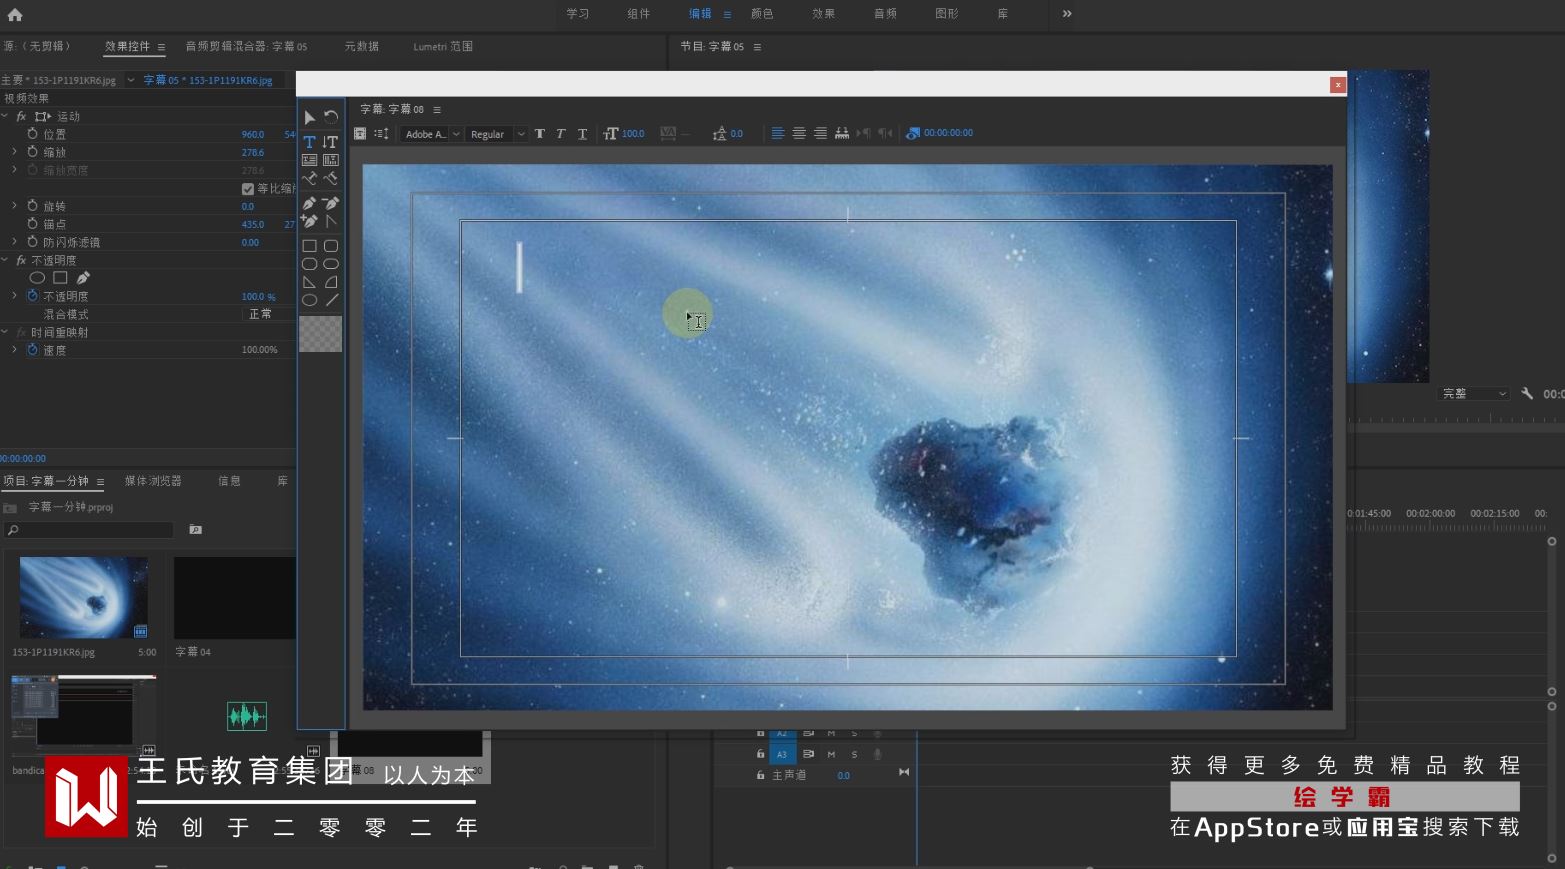Select the Rounded Rectangle tool
This screenshot has height=869, width=1565.
point(331,264)
